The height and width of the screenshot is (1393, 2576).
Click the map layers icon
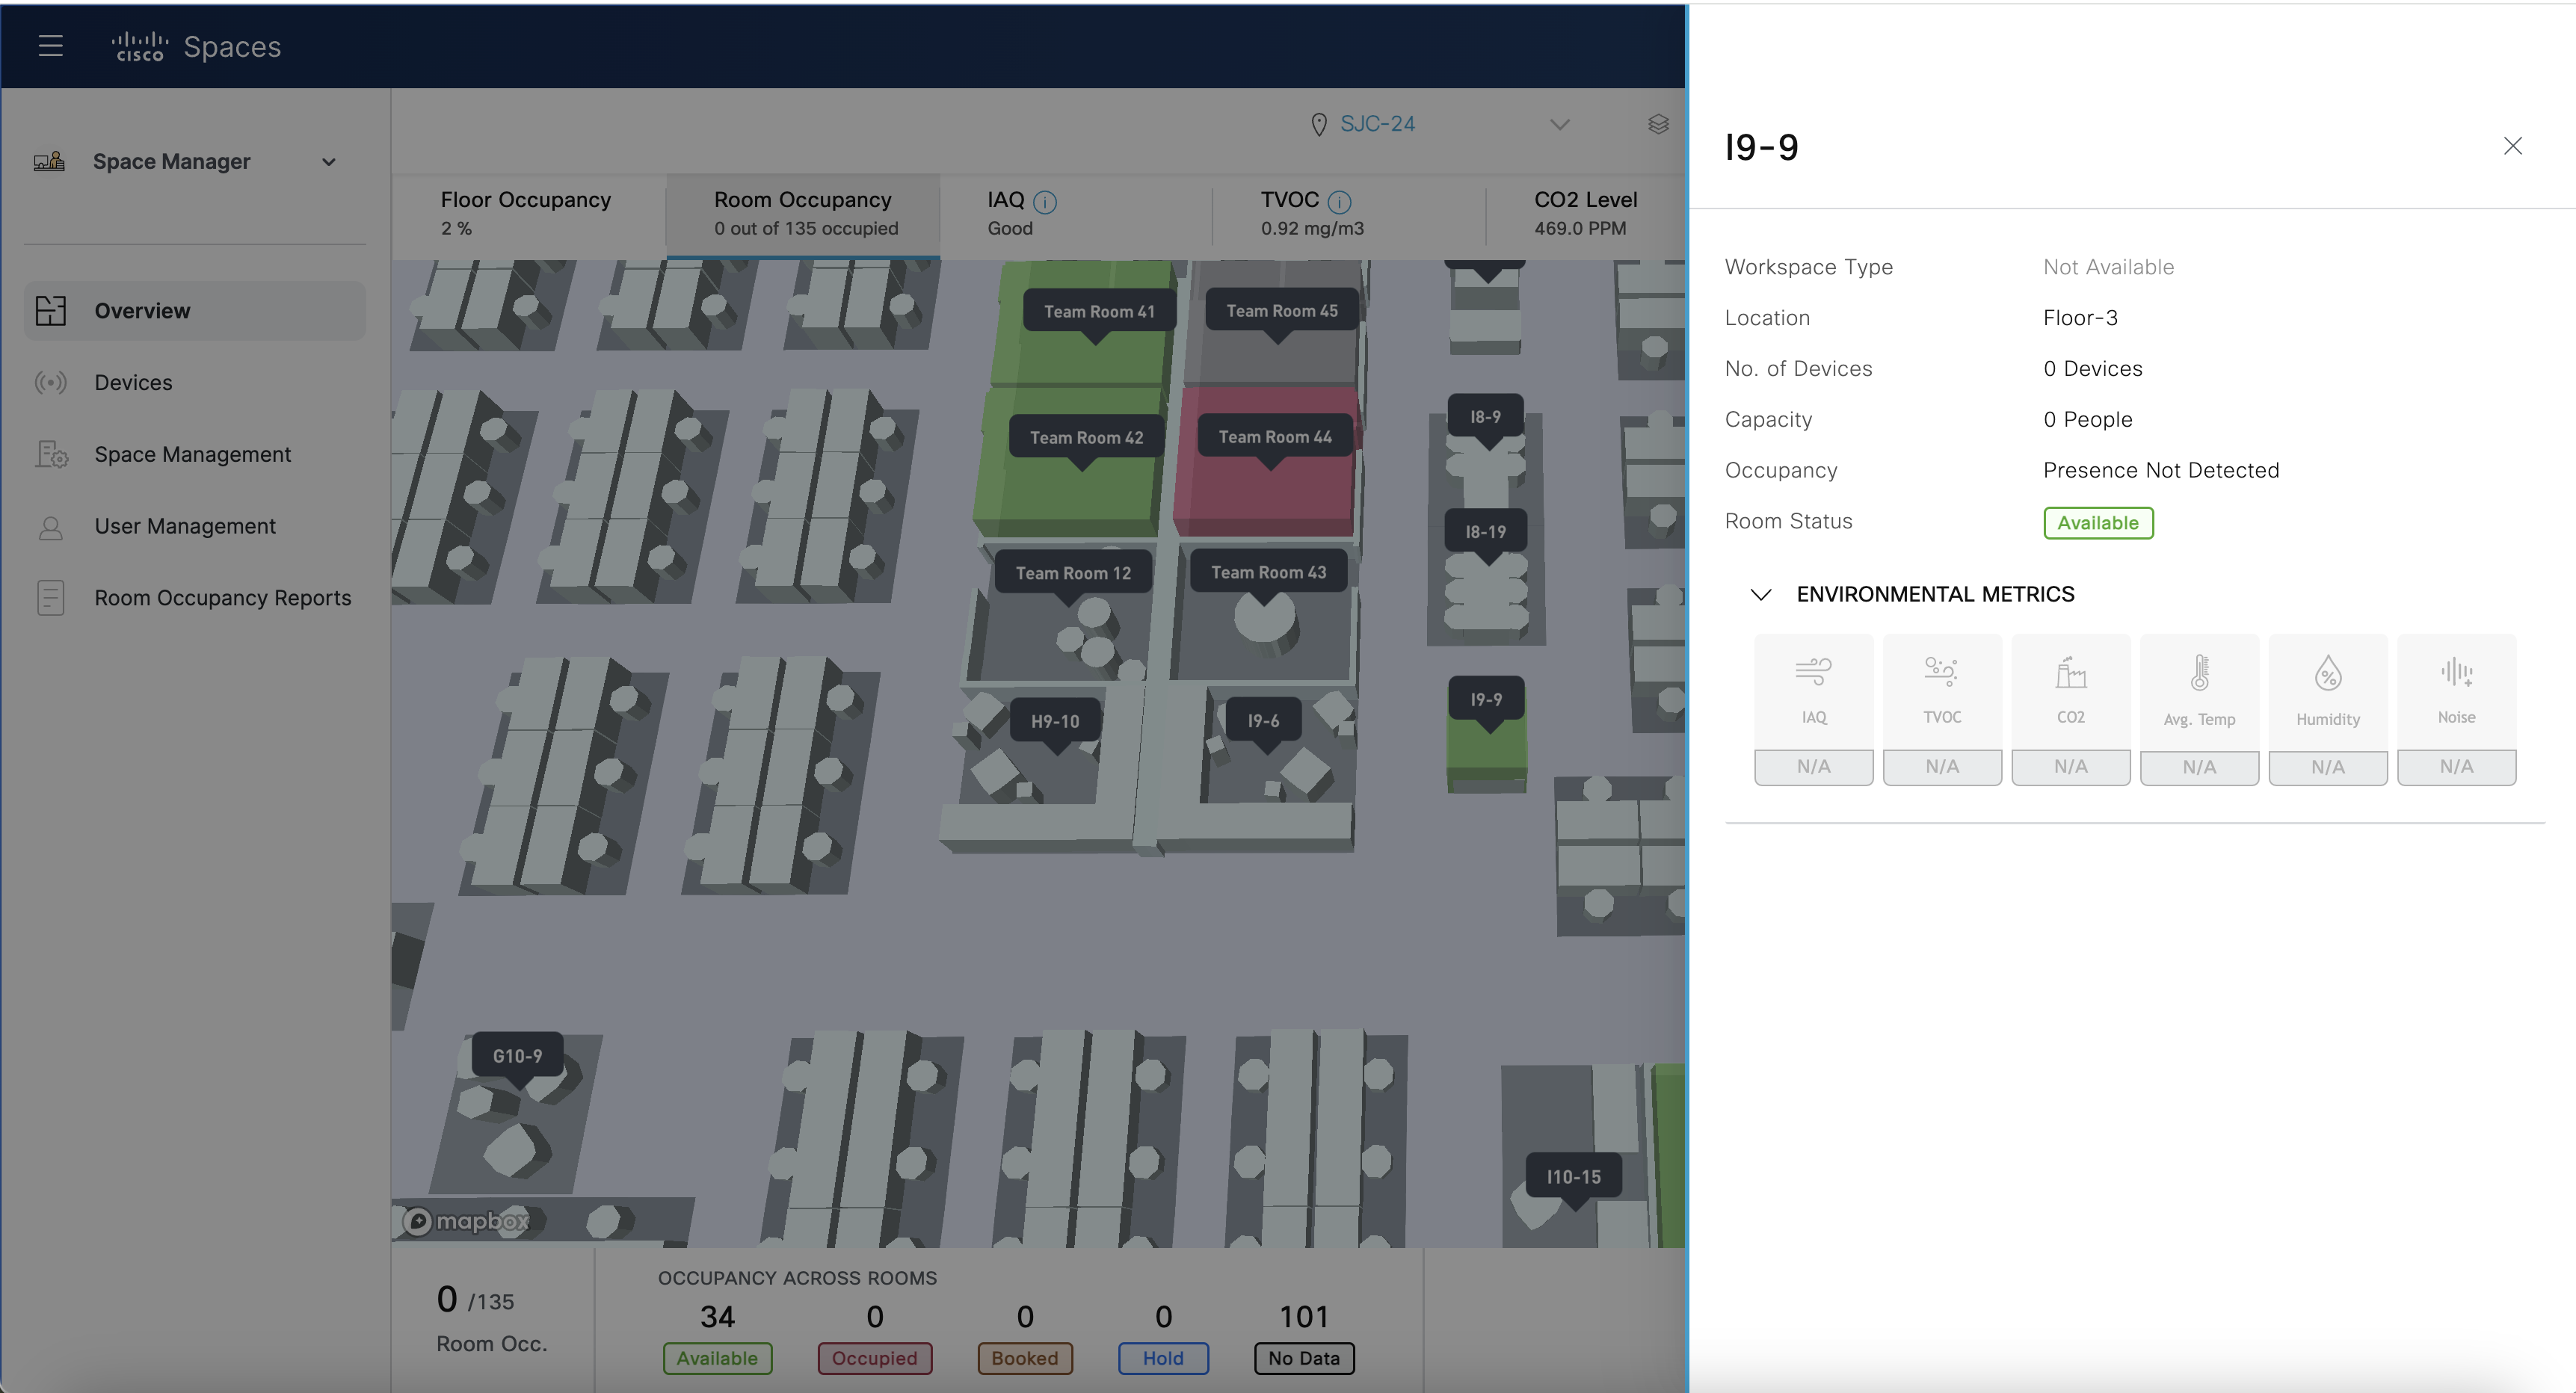click(x=1658, y=124)
